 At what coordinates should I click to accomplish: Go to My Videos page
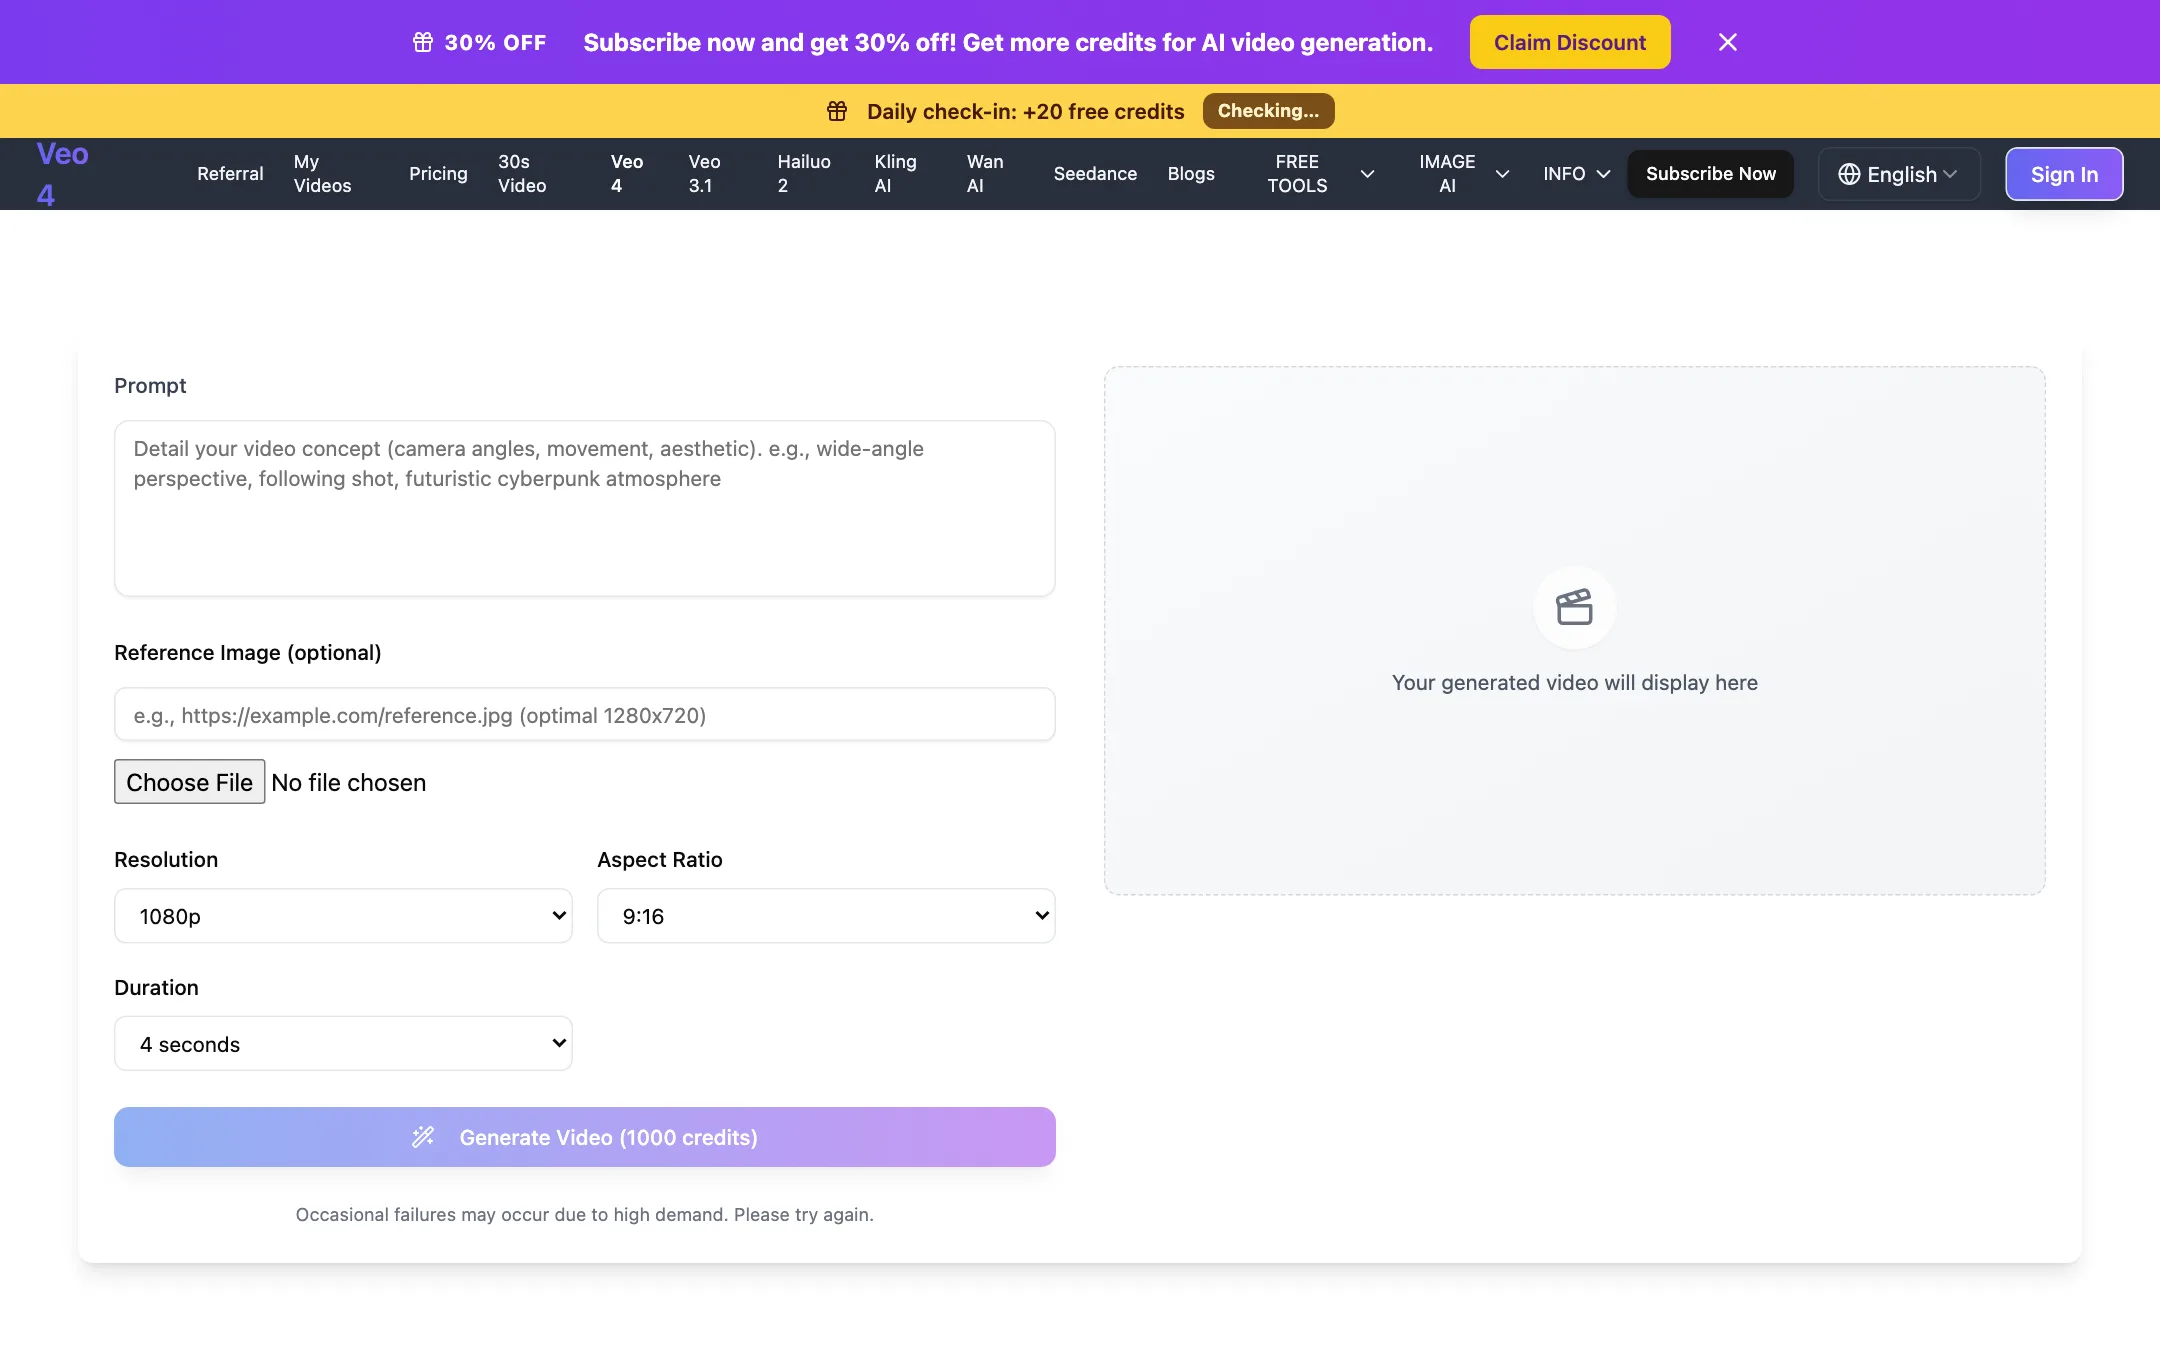pos(322,174)
